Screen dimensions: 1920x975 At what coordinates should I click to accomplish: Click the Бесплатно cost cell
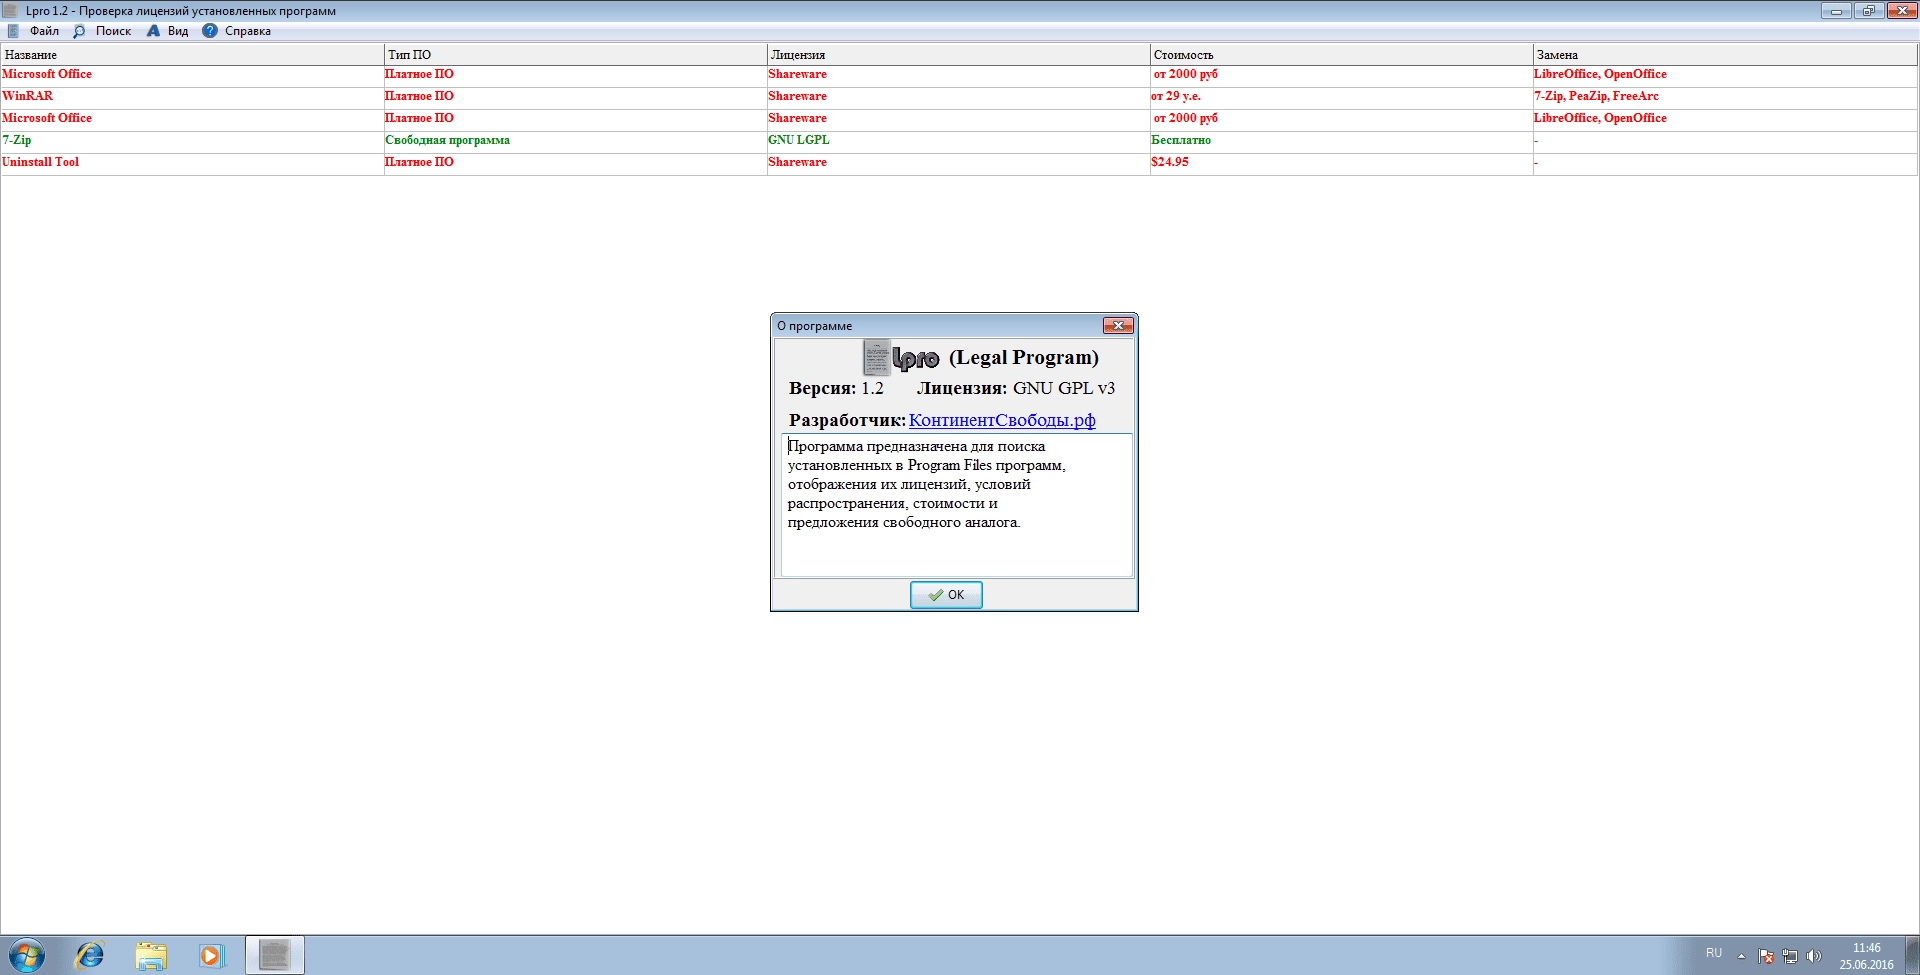click(1181, 140)
